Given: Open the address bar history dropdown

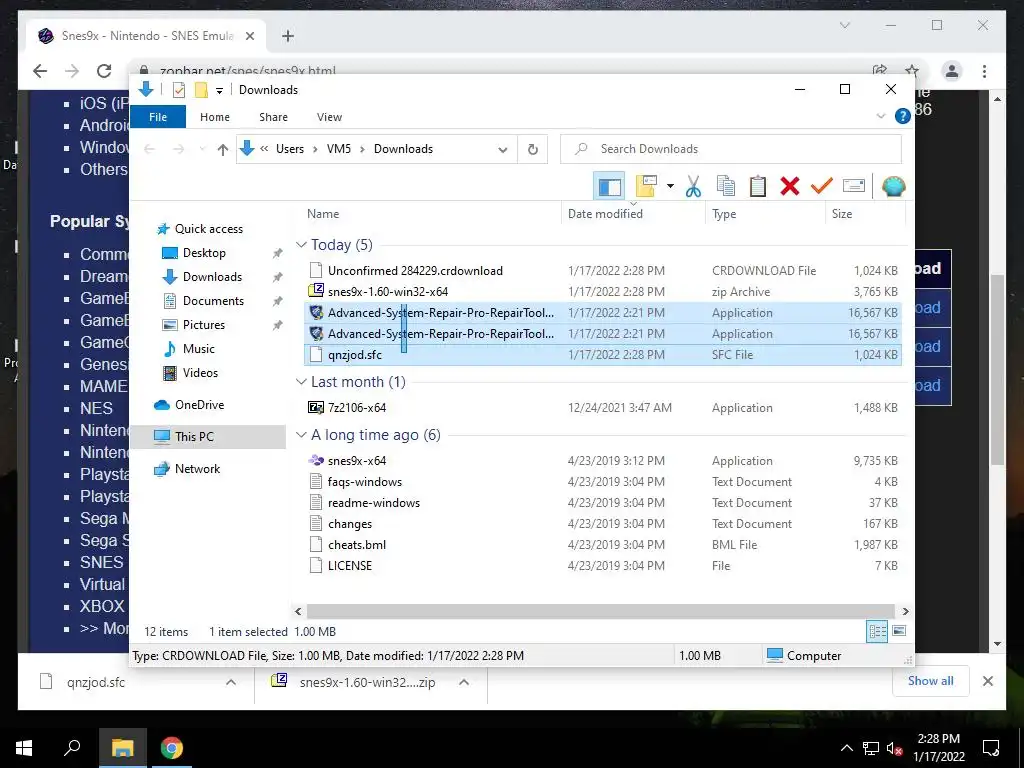Looking at the screenshot, I should point(502,150).
